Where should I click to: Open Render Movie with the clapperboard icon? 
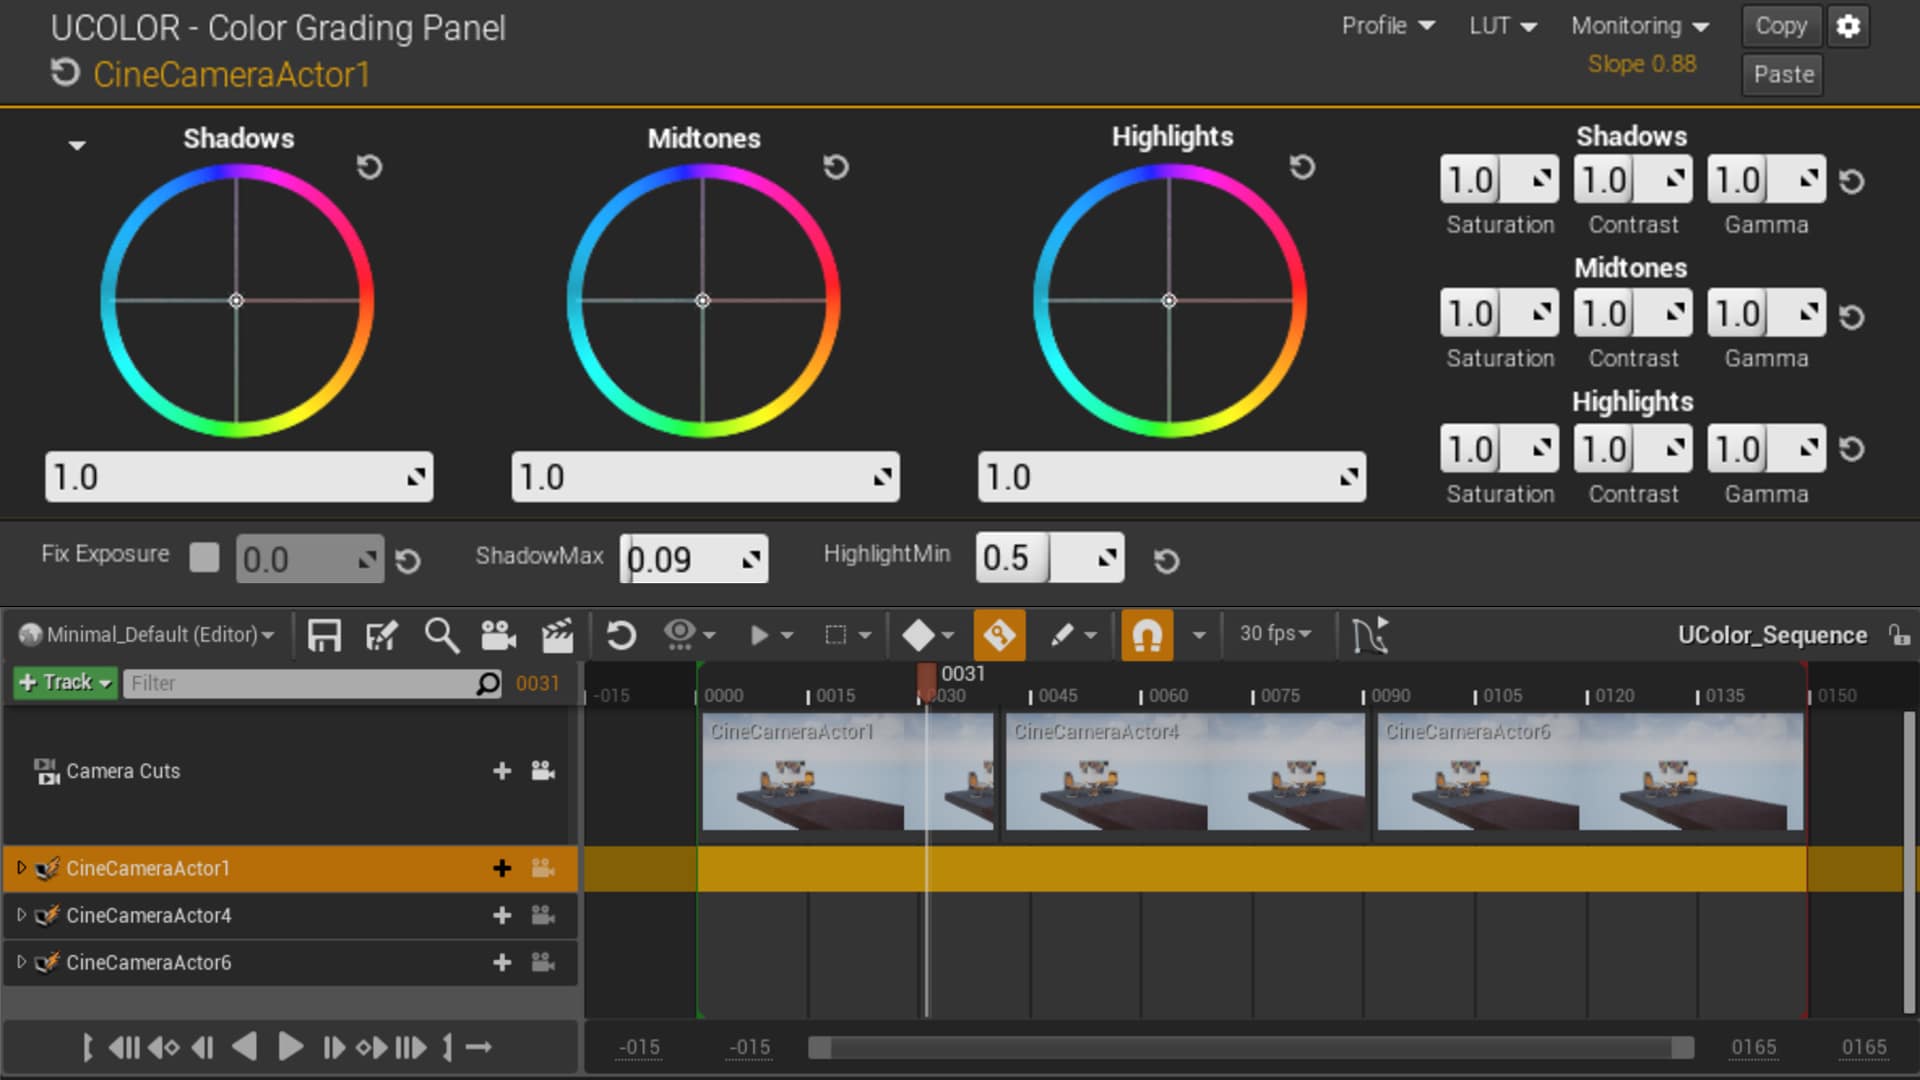point(556,634)
